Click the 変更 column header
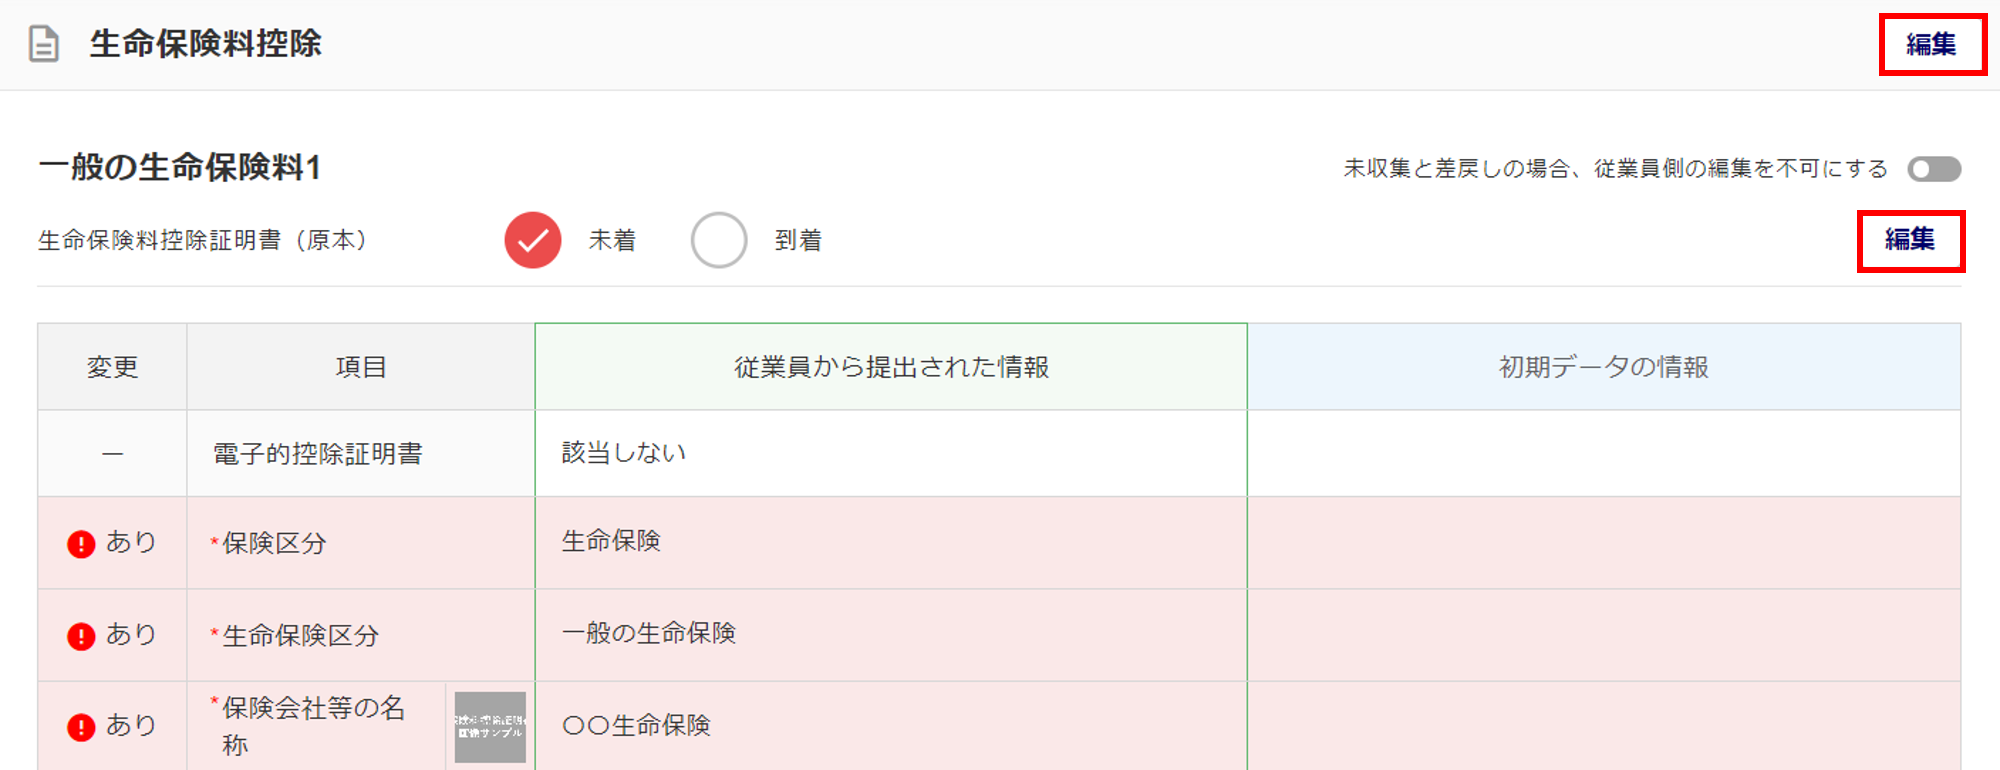2000x770 pixels. (112, 367)
